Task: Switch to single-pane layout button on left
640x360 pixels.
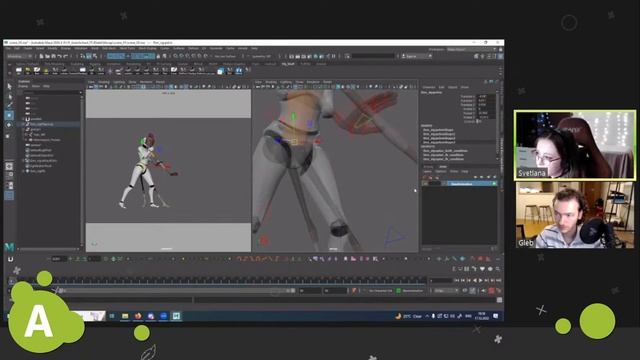Action: coord(9,166)
